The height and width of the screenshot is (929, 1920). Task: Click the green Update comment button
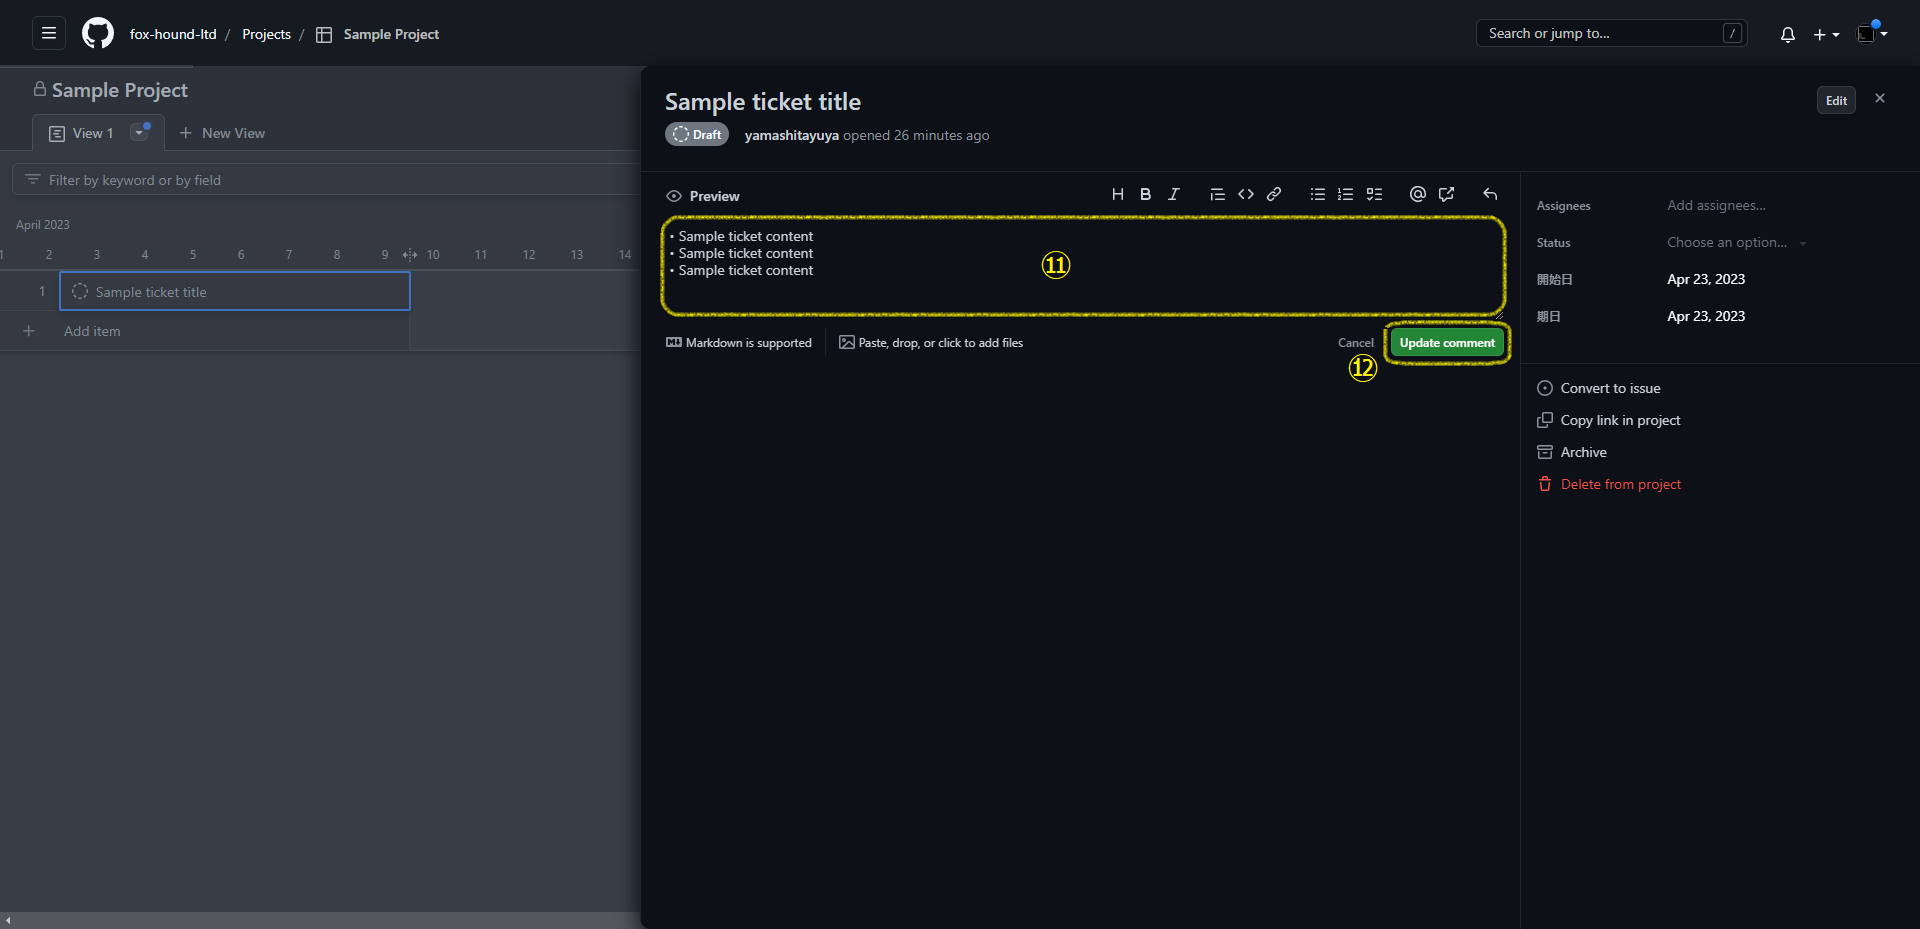[1446, 343]
